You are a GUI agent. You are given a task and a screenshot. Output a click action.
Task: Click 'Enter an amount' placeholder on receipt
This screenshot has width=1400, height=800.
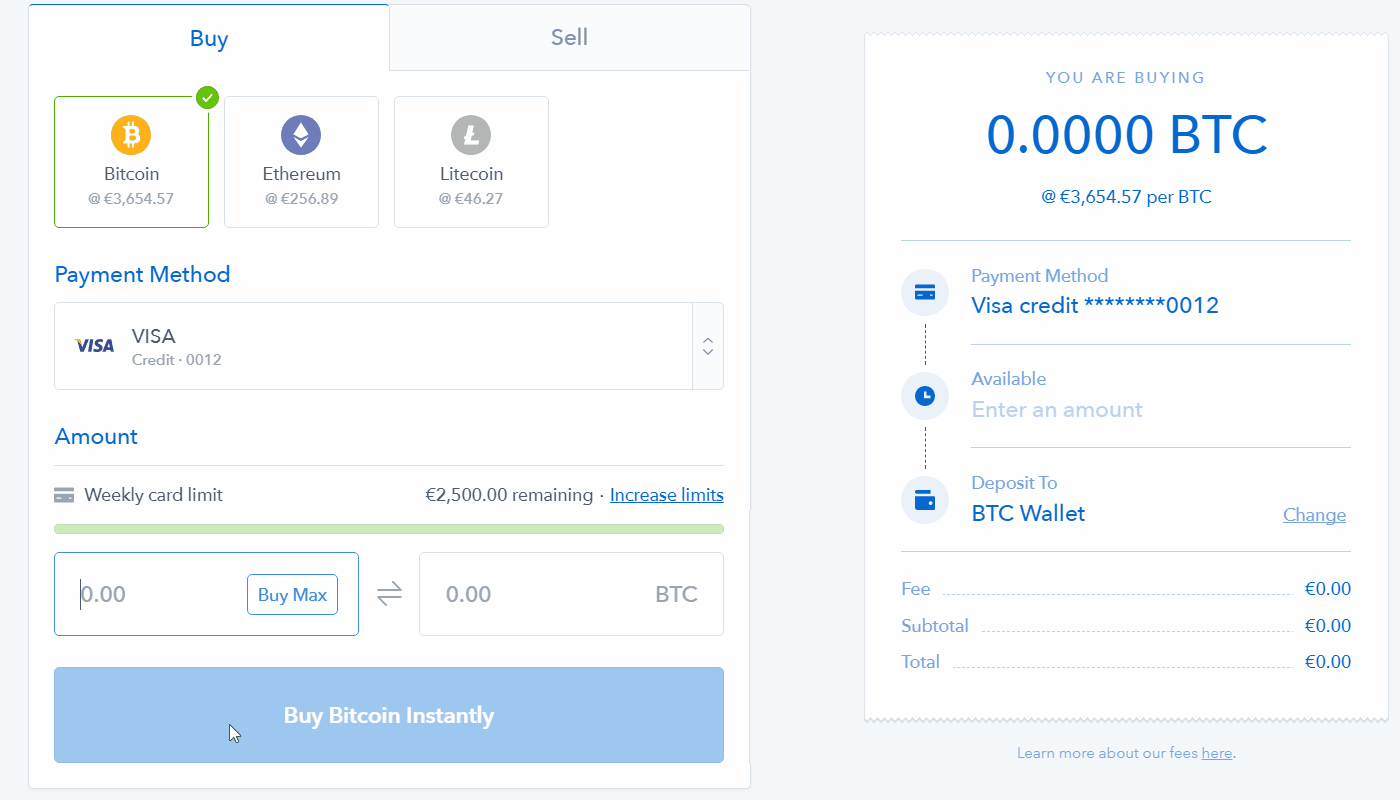[1057, 410]
